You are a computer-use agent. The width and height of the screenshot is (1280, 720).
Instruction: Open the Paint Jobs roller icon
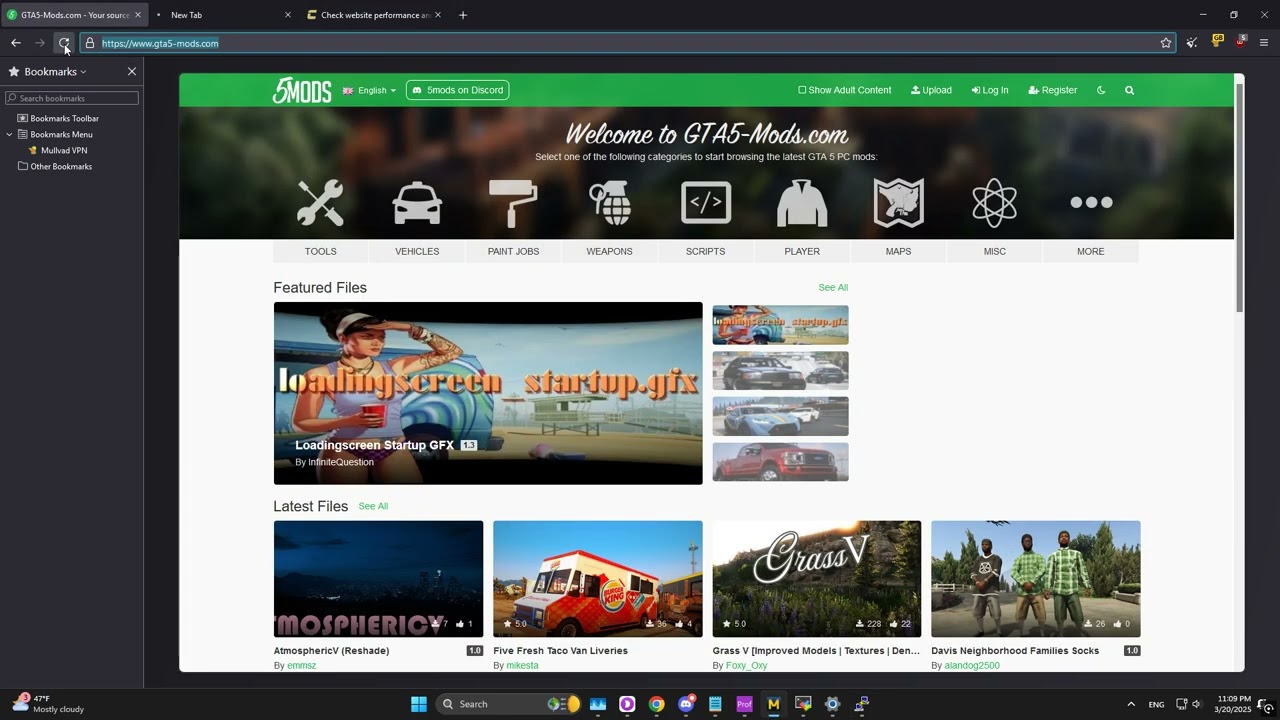(x=513, y=203)
